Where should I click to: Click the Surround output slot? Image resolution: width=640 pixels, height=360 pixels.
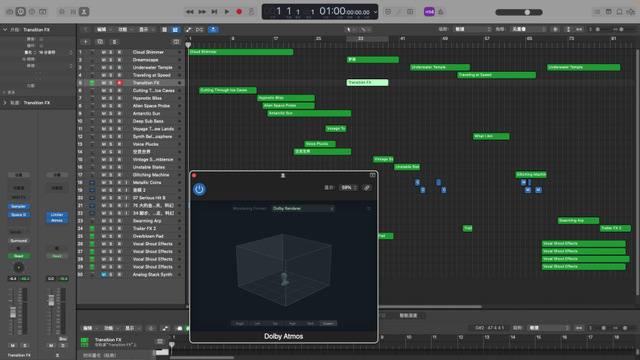pos(18,241)
